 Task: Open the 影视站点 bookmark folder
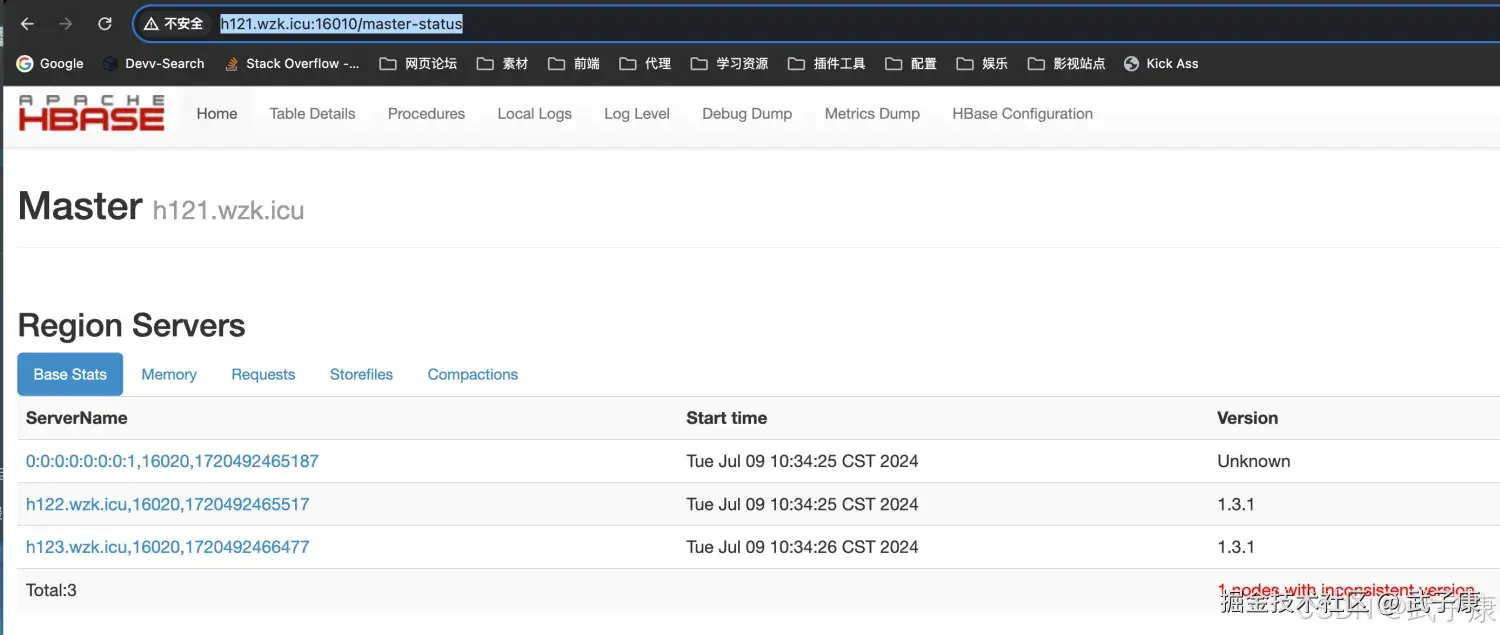(x=1066, y=63)
